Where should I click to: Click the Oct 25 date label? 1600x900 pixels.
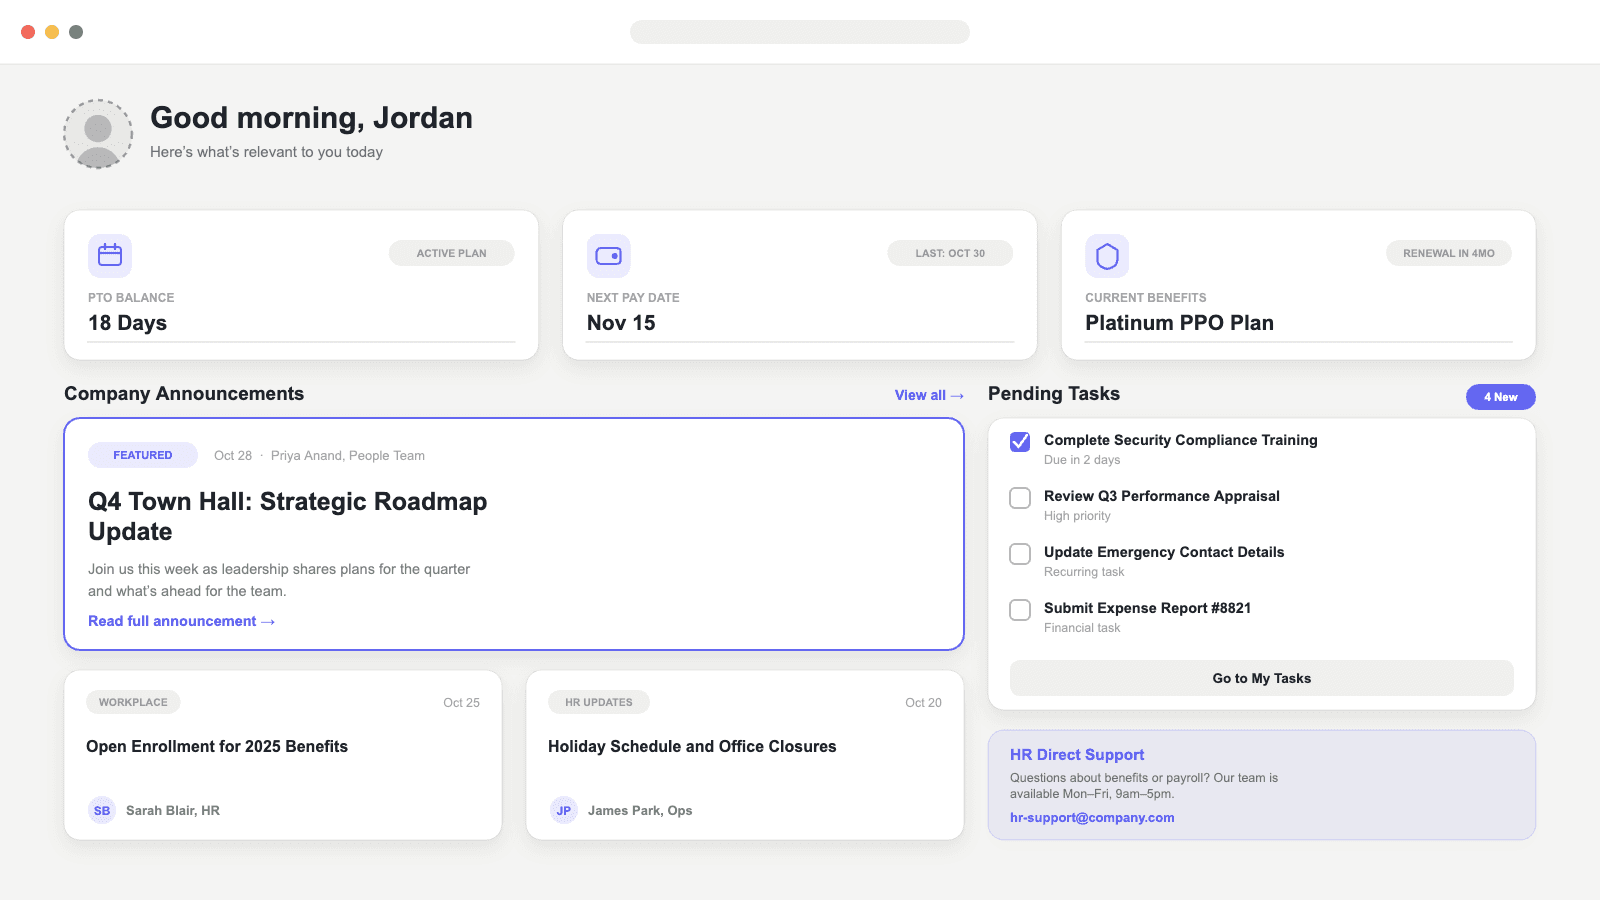[x=461, y=702]
